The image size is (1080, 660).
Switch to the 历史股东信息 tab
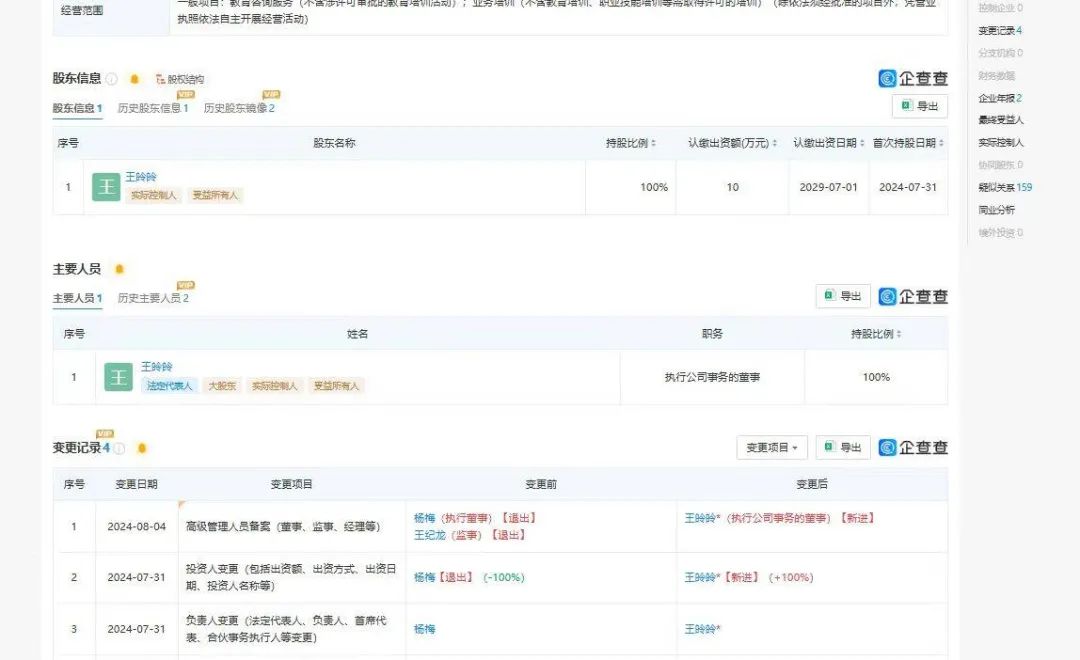(x=153, y=108)
